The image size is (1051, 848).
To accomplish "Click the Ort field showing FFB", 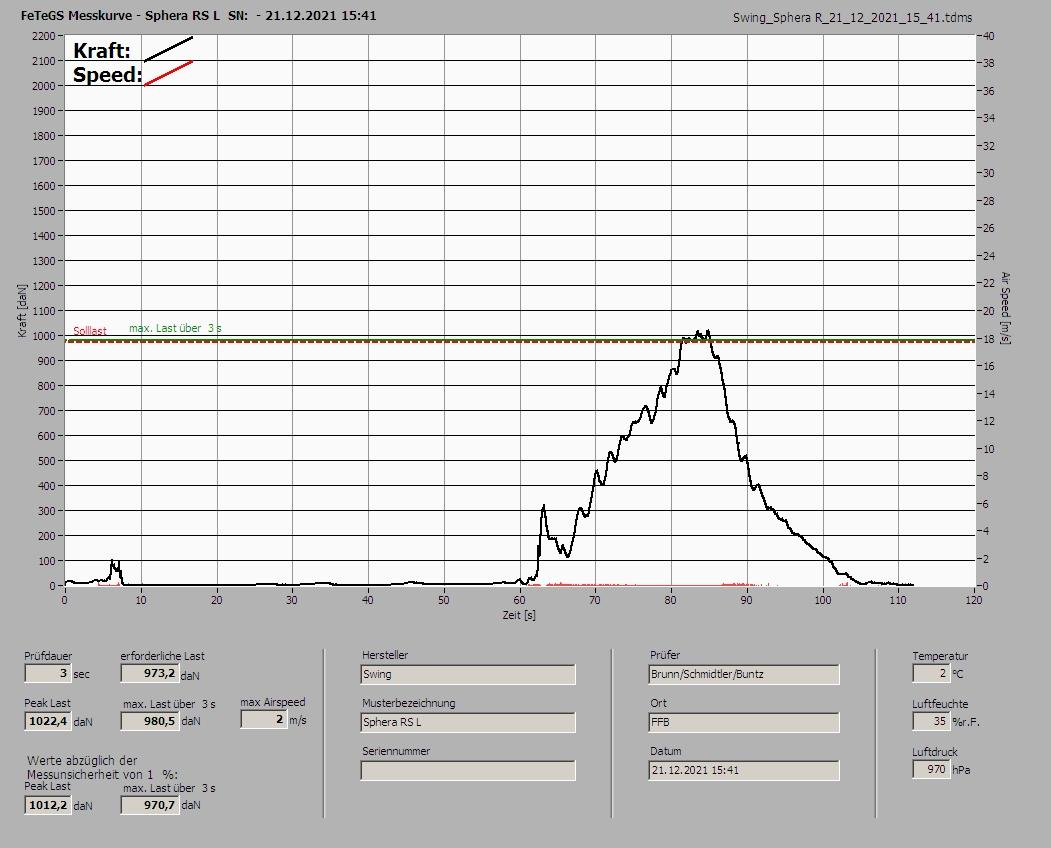I will tap(744, 723).
